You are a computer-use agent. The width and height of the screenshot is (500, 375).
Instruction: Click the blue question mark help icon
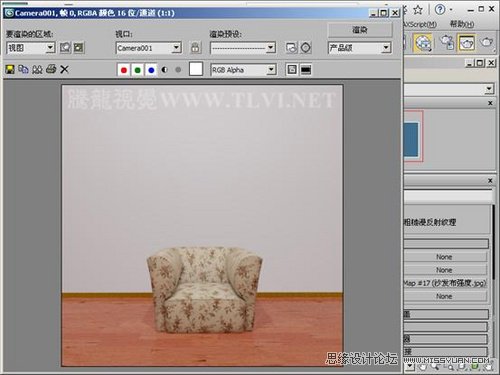click(440, 9)
